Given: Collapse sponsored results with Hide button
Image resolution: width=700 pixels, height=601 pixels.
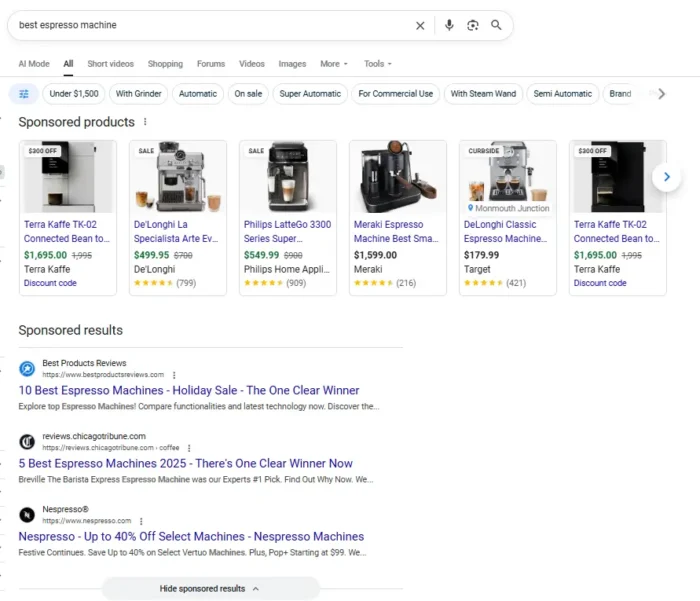Looking at the screenshot, I should click(x=210, y=589).
